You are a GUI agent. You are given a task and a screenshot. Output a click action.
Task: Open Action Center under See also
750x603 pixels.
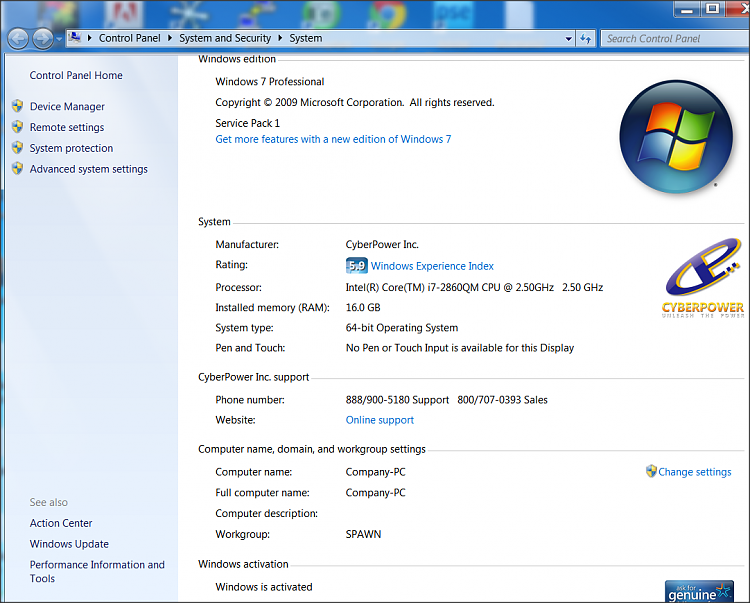(x=61, y=523)
